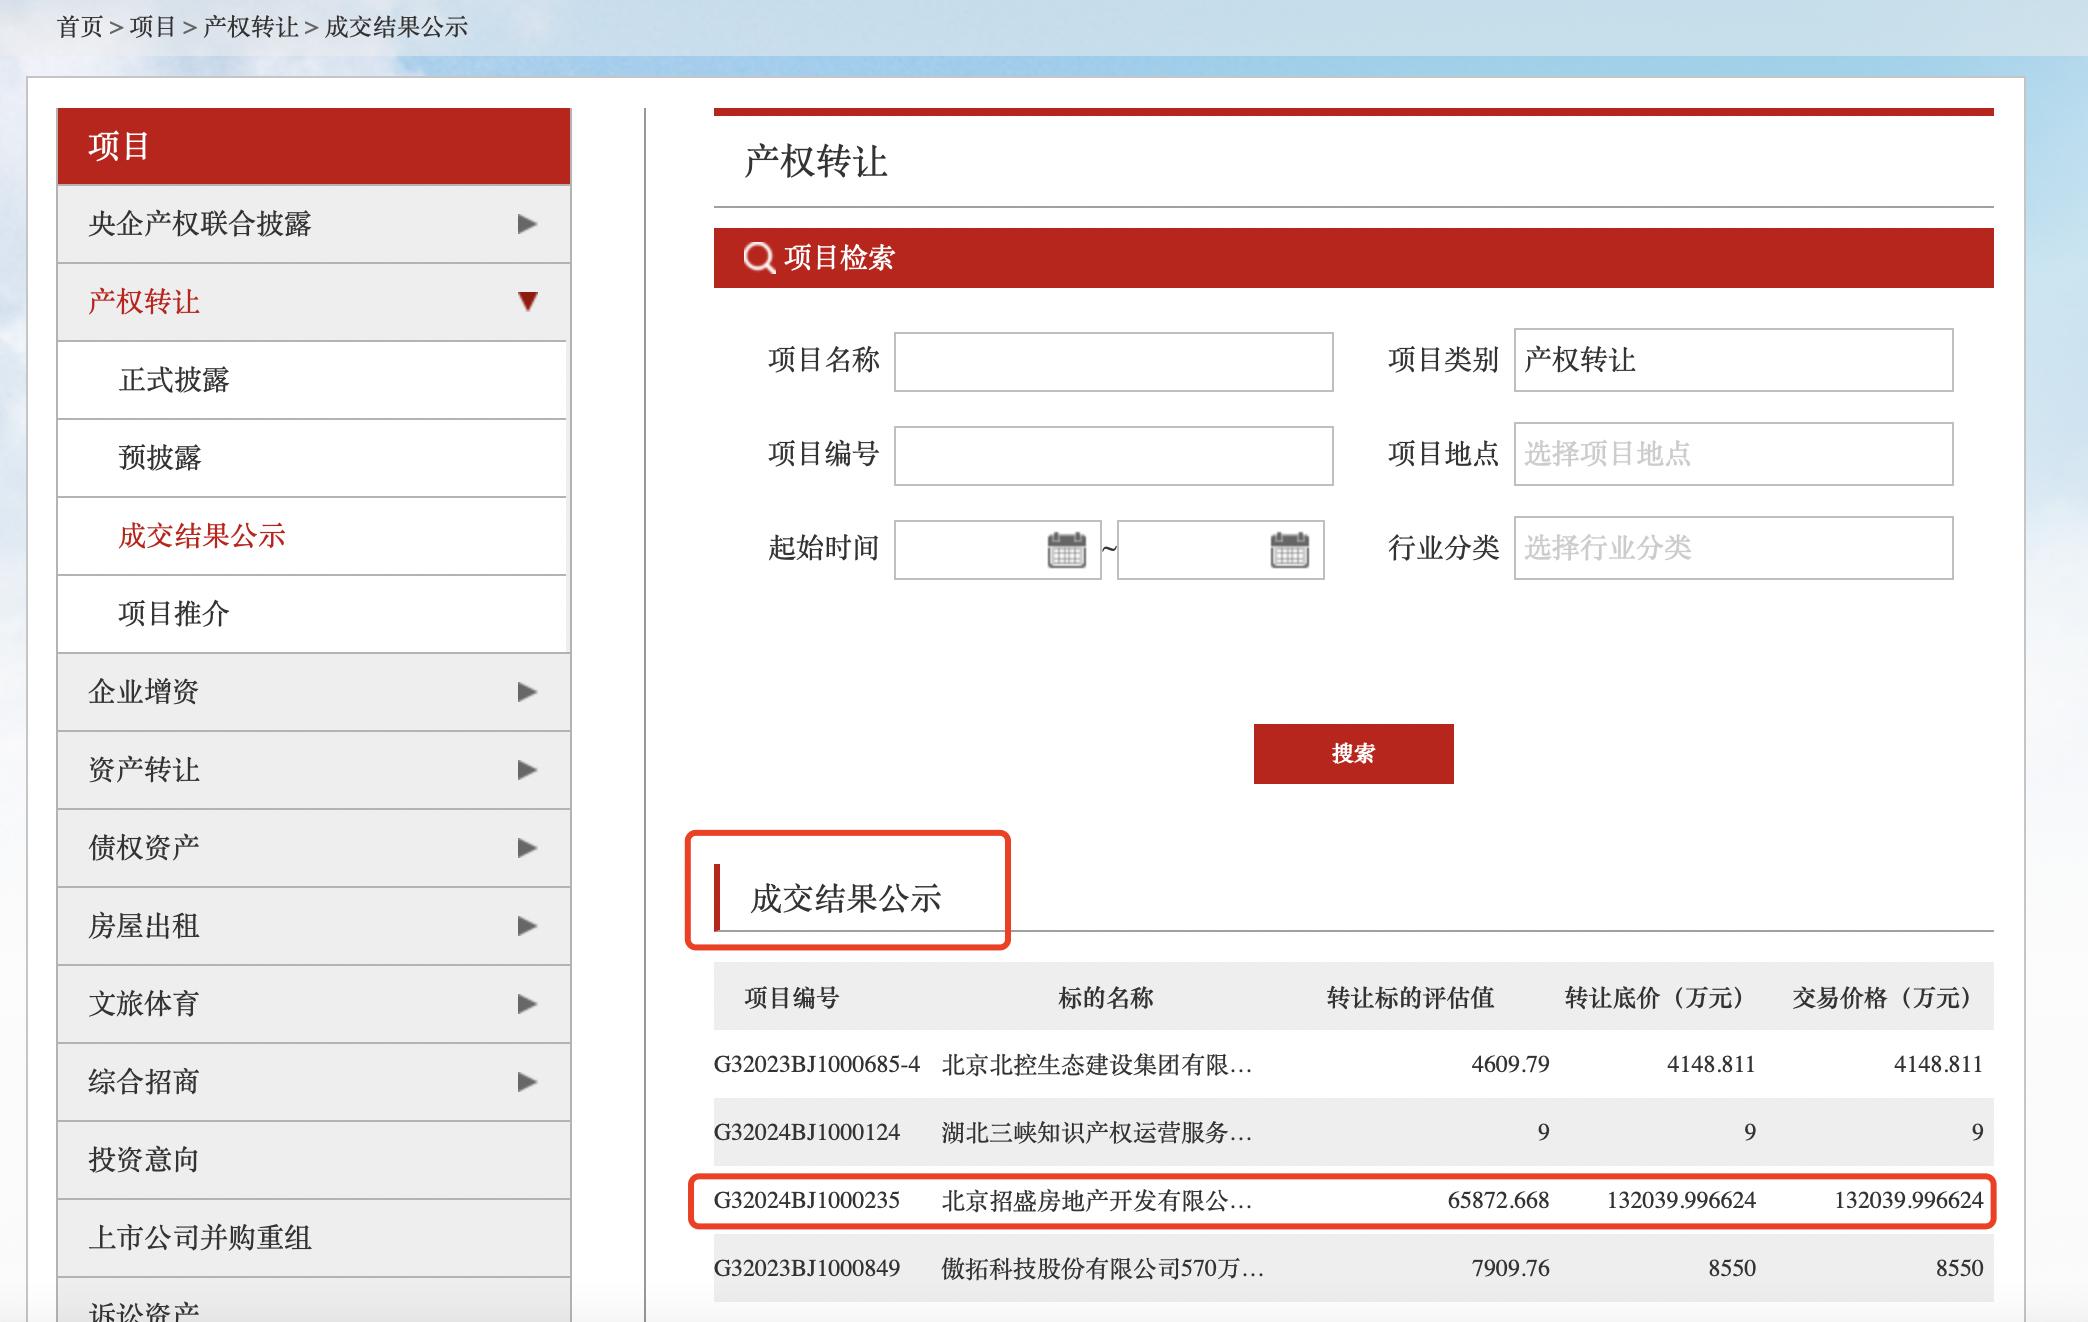Click the magnifier icon beside 项目检索
The width and height of the screenshot is (2088, 1322).
point(759,258)
